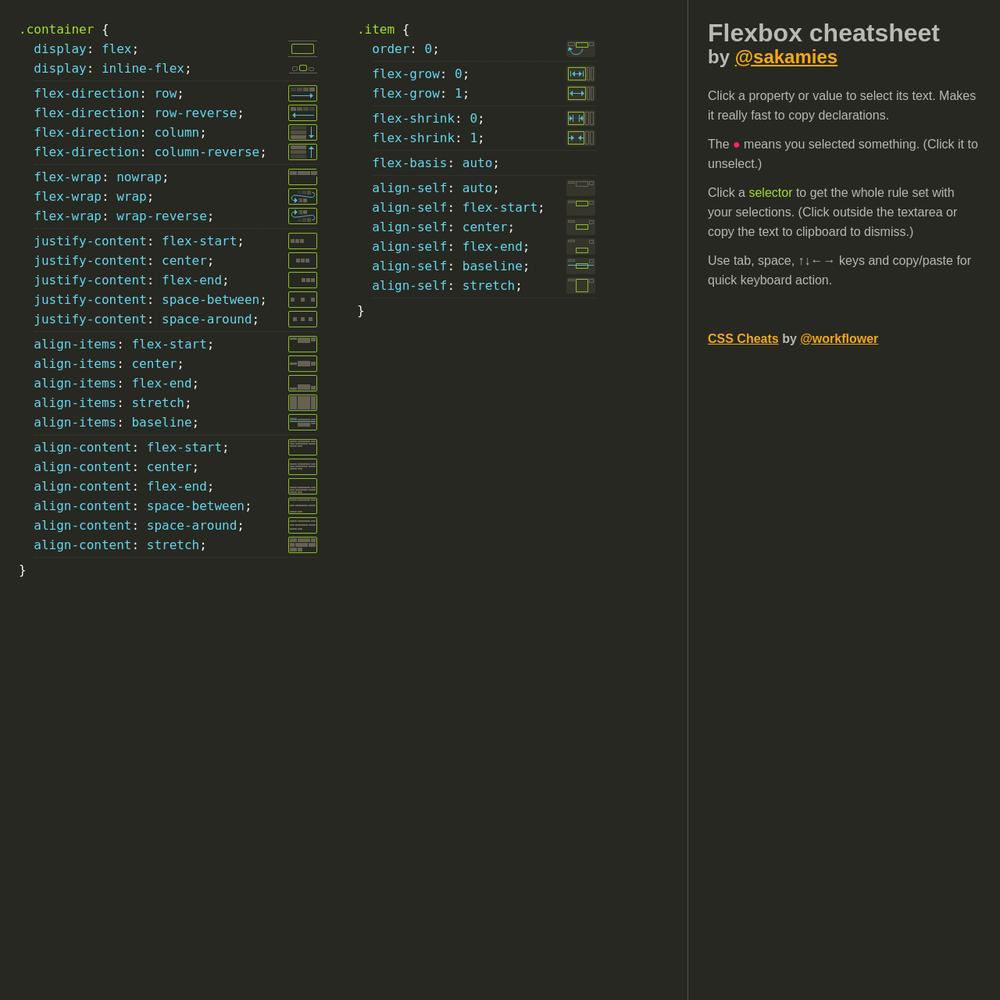Select 'space-around' value of align-content
Viewport: 1000px width, 1000px height.
pyautogui.click(x=192, y=526)
